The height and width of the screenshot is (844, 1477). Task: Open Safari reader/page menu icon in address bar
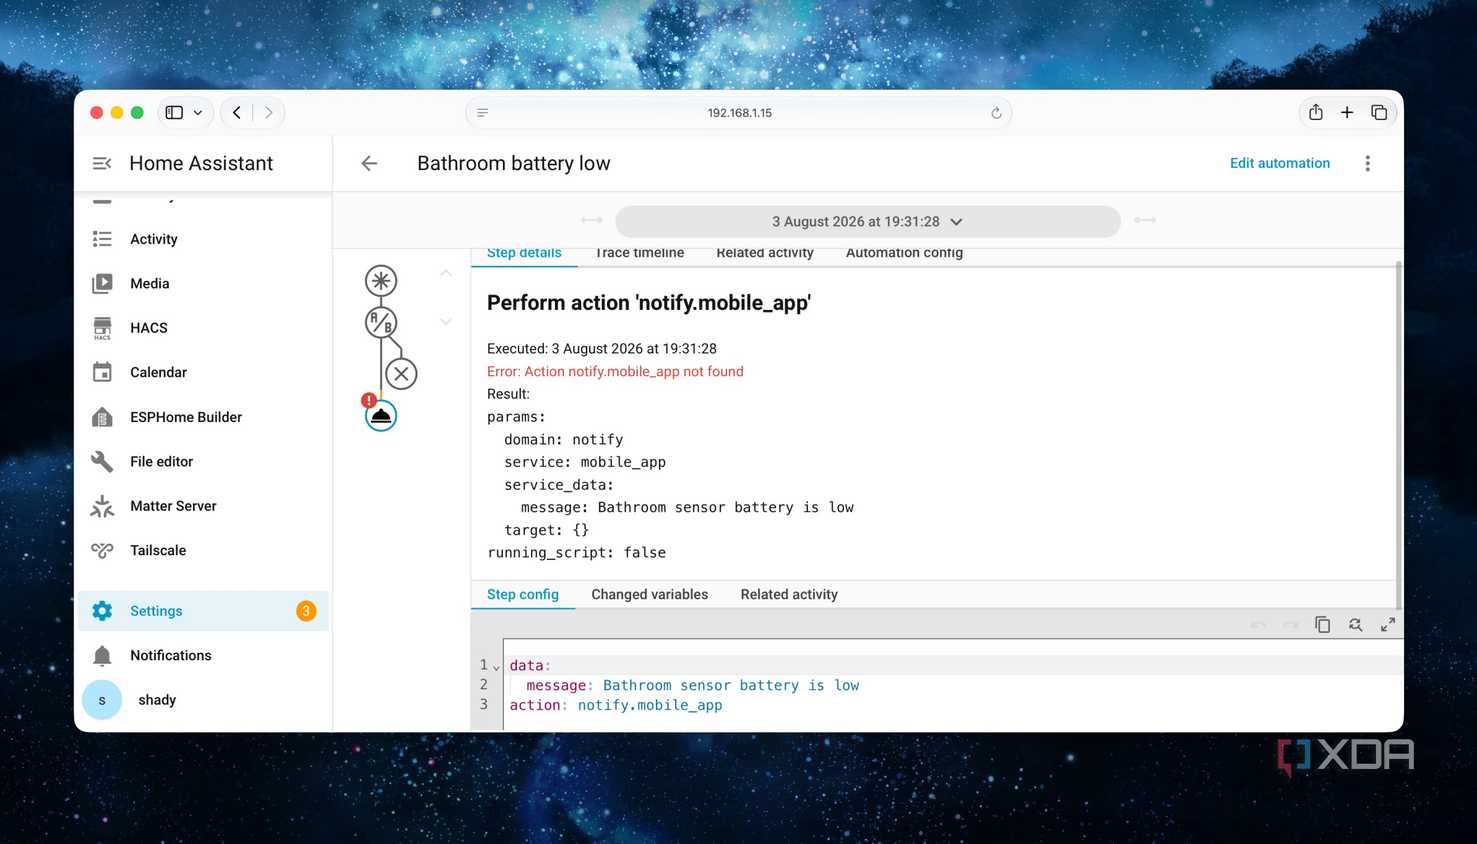point(483,113)
